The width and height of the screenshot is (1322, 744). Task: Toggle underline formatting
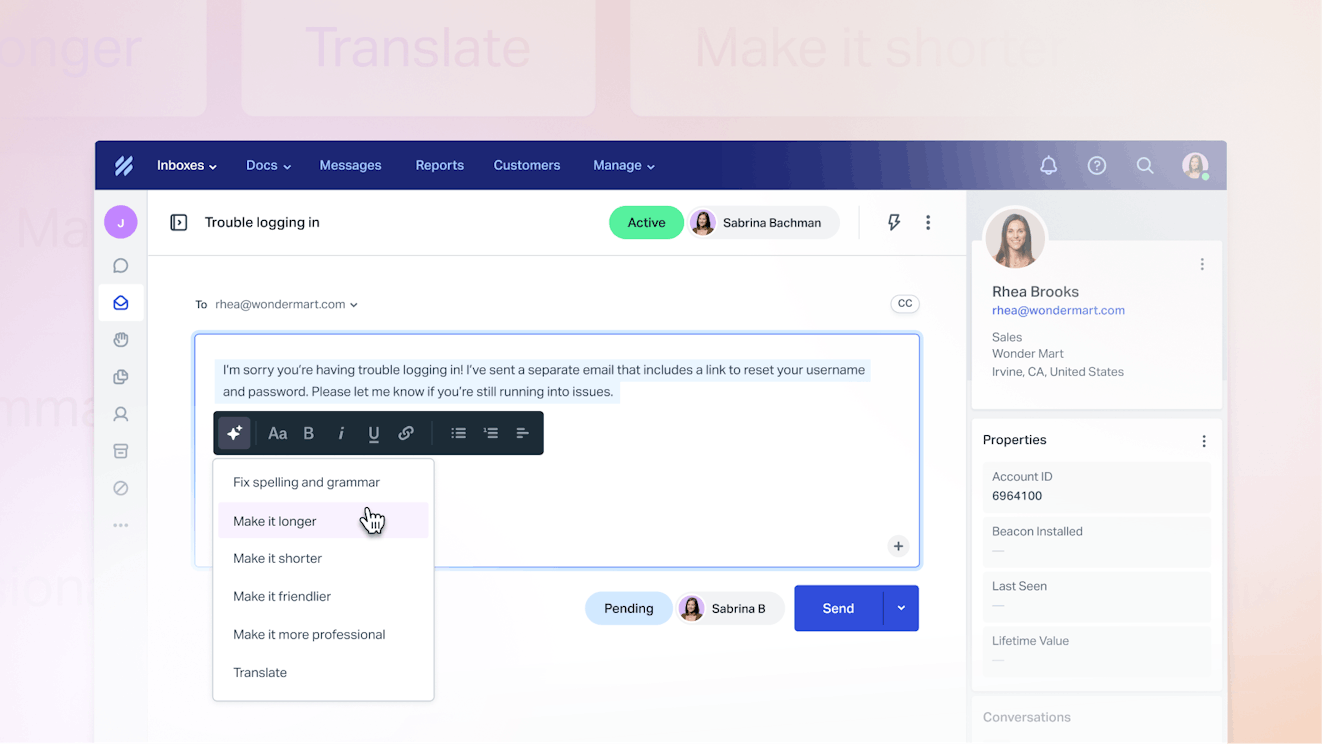(373, 433)
